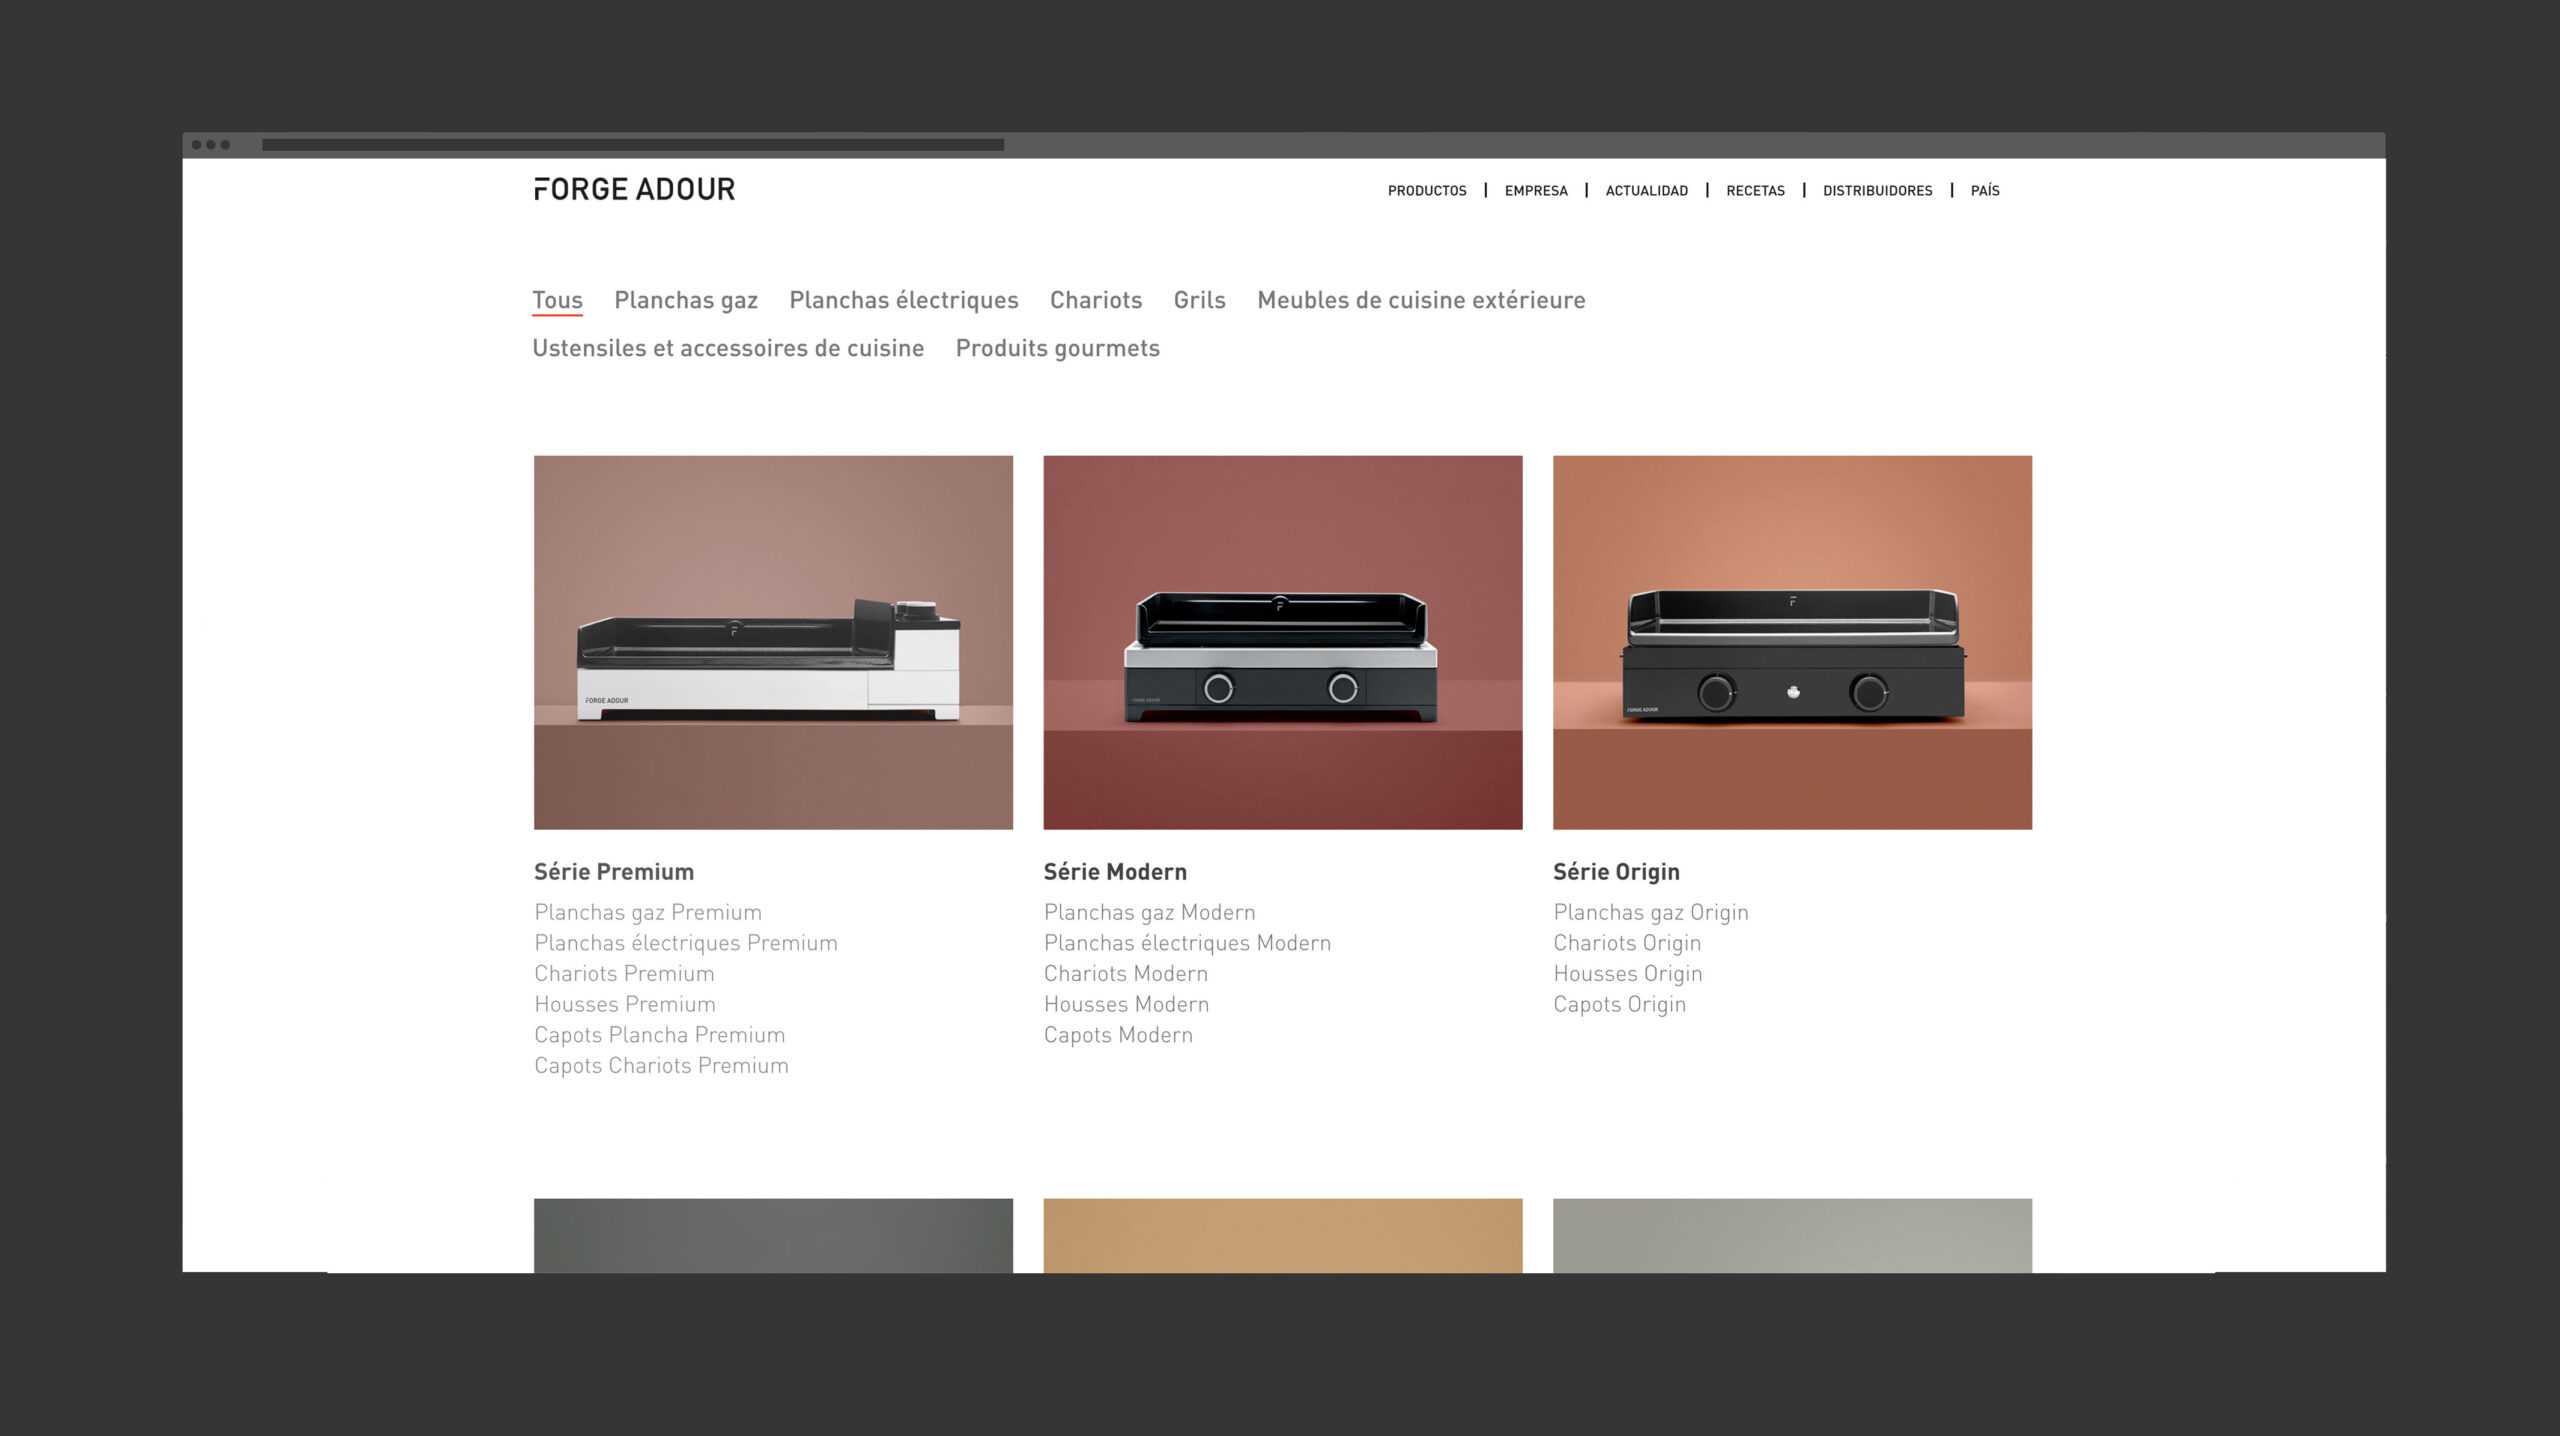Open Planchas électriques Premium link
Image resolution: width=2560 pixels, height=1436 pixels.
coord(686,943)
